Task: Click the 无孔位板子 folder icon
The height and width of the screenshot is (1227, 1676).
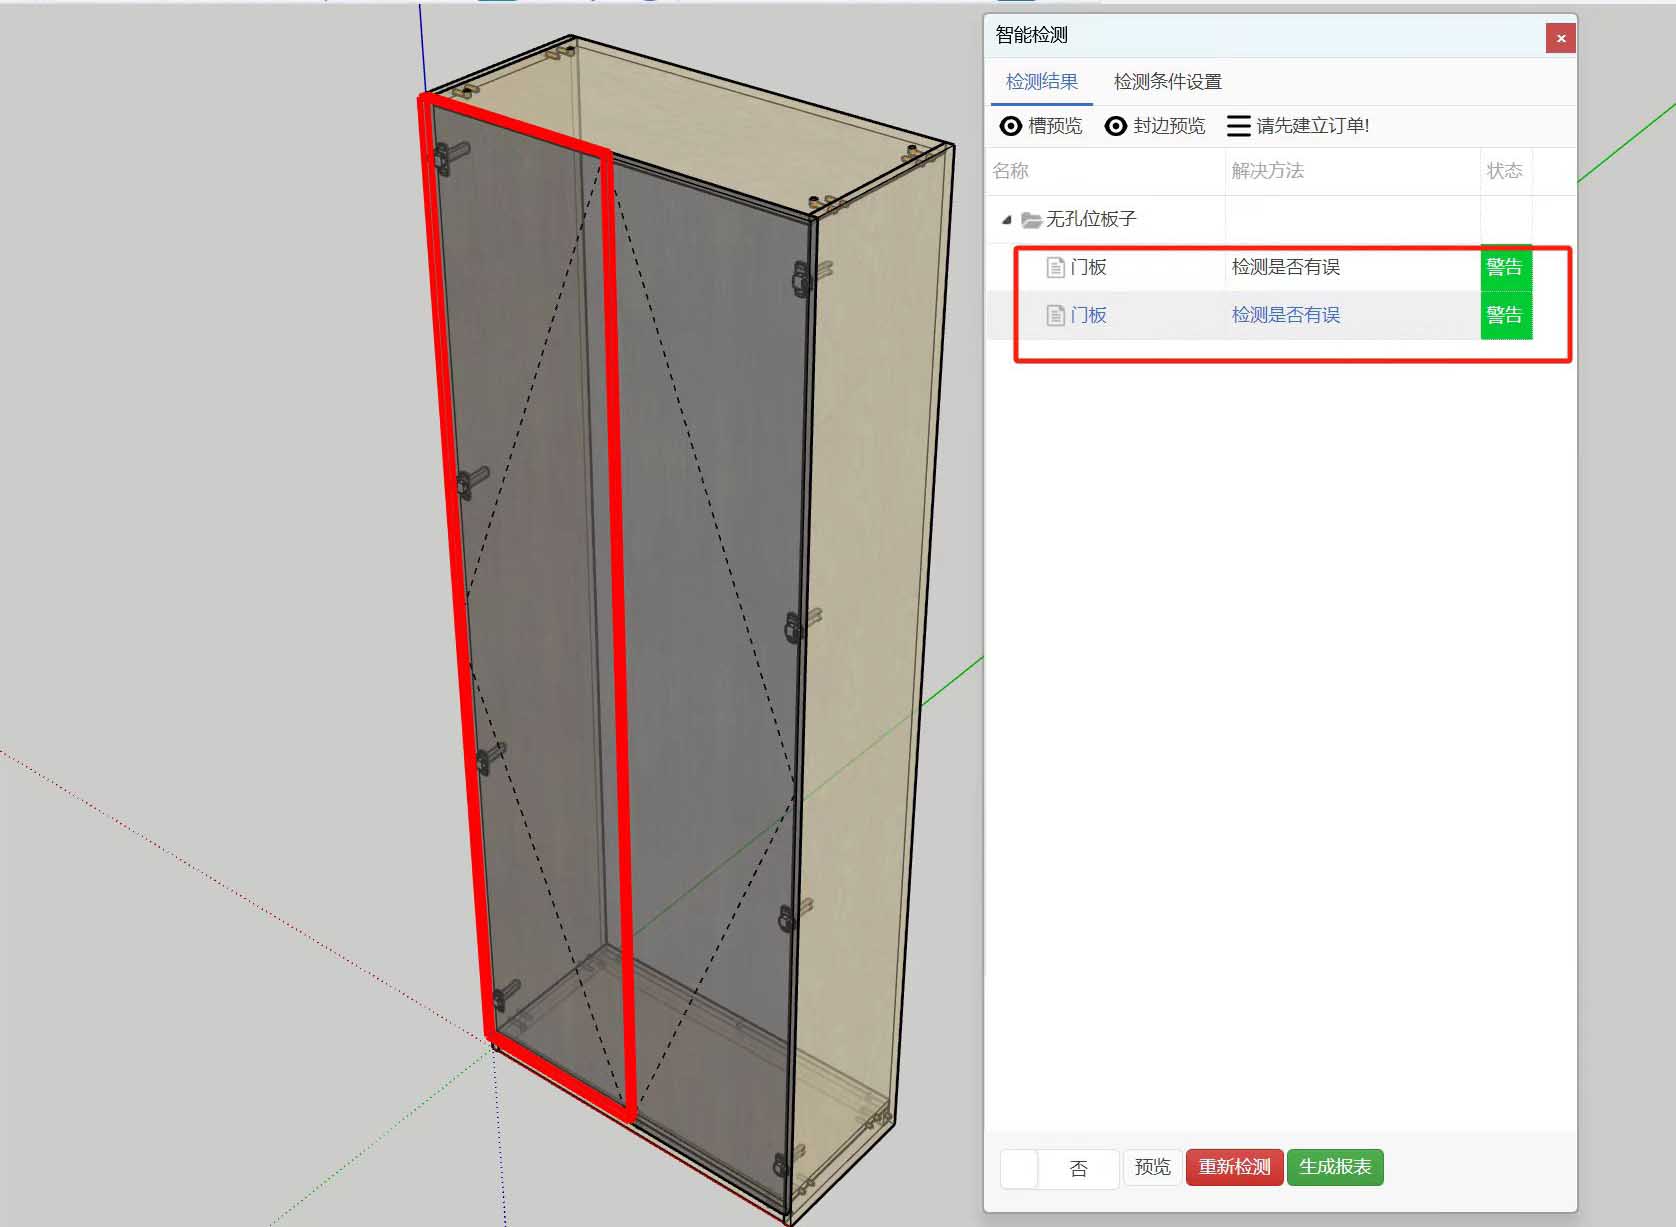Action: 1031,220
